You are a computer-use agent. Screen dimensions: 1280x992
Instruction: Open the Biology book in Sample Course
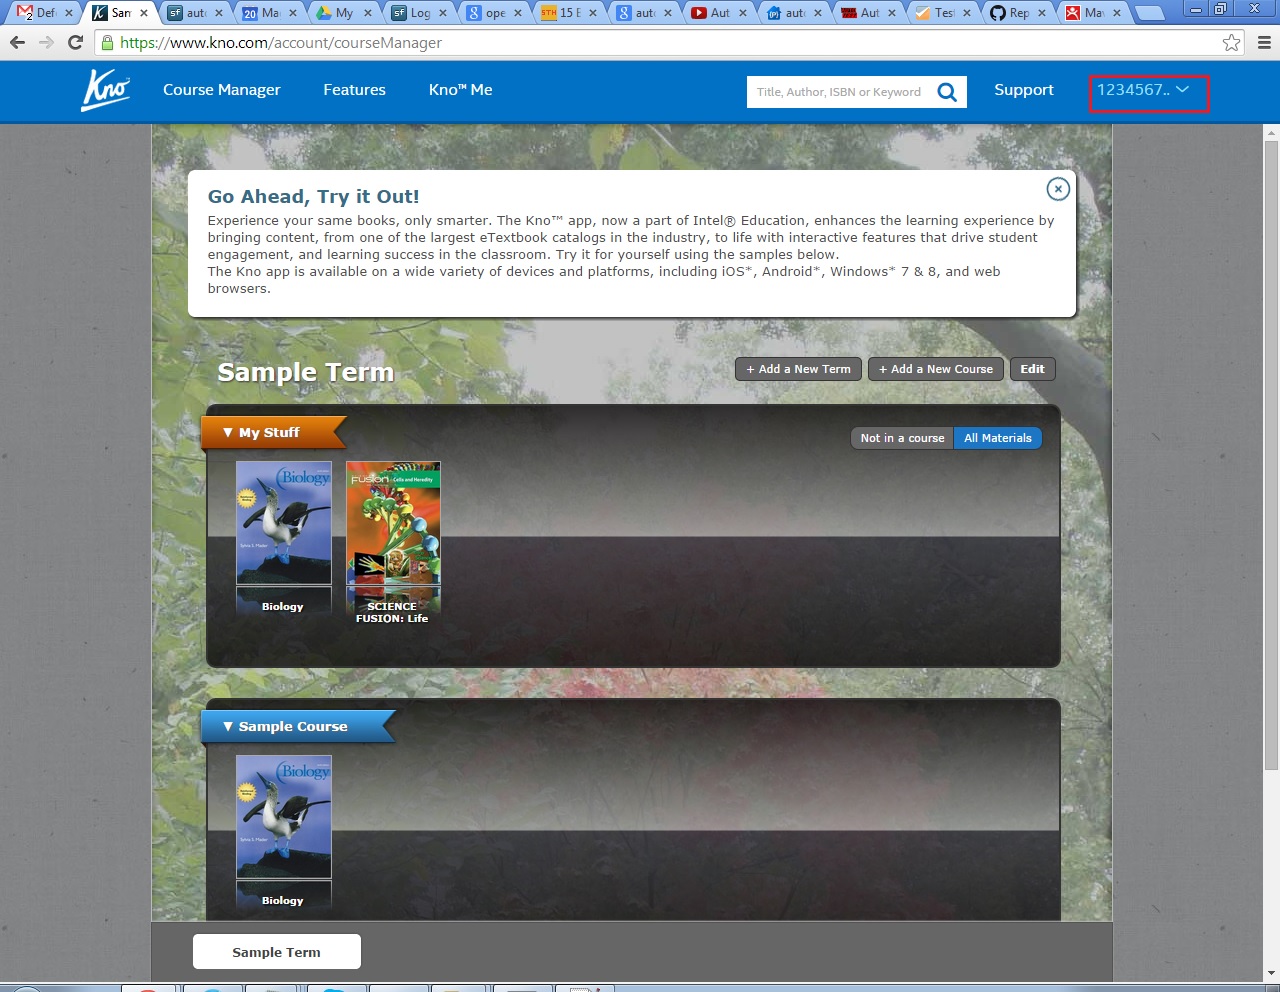click(x=284, y=817)
